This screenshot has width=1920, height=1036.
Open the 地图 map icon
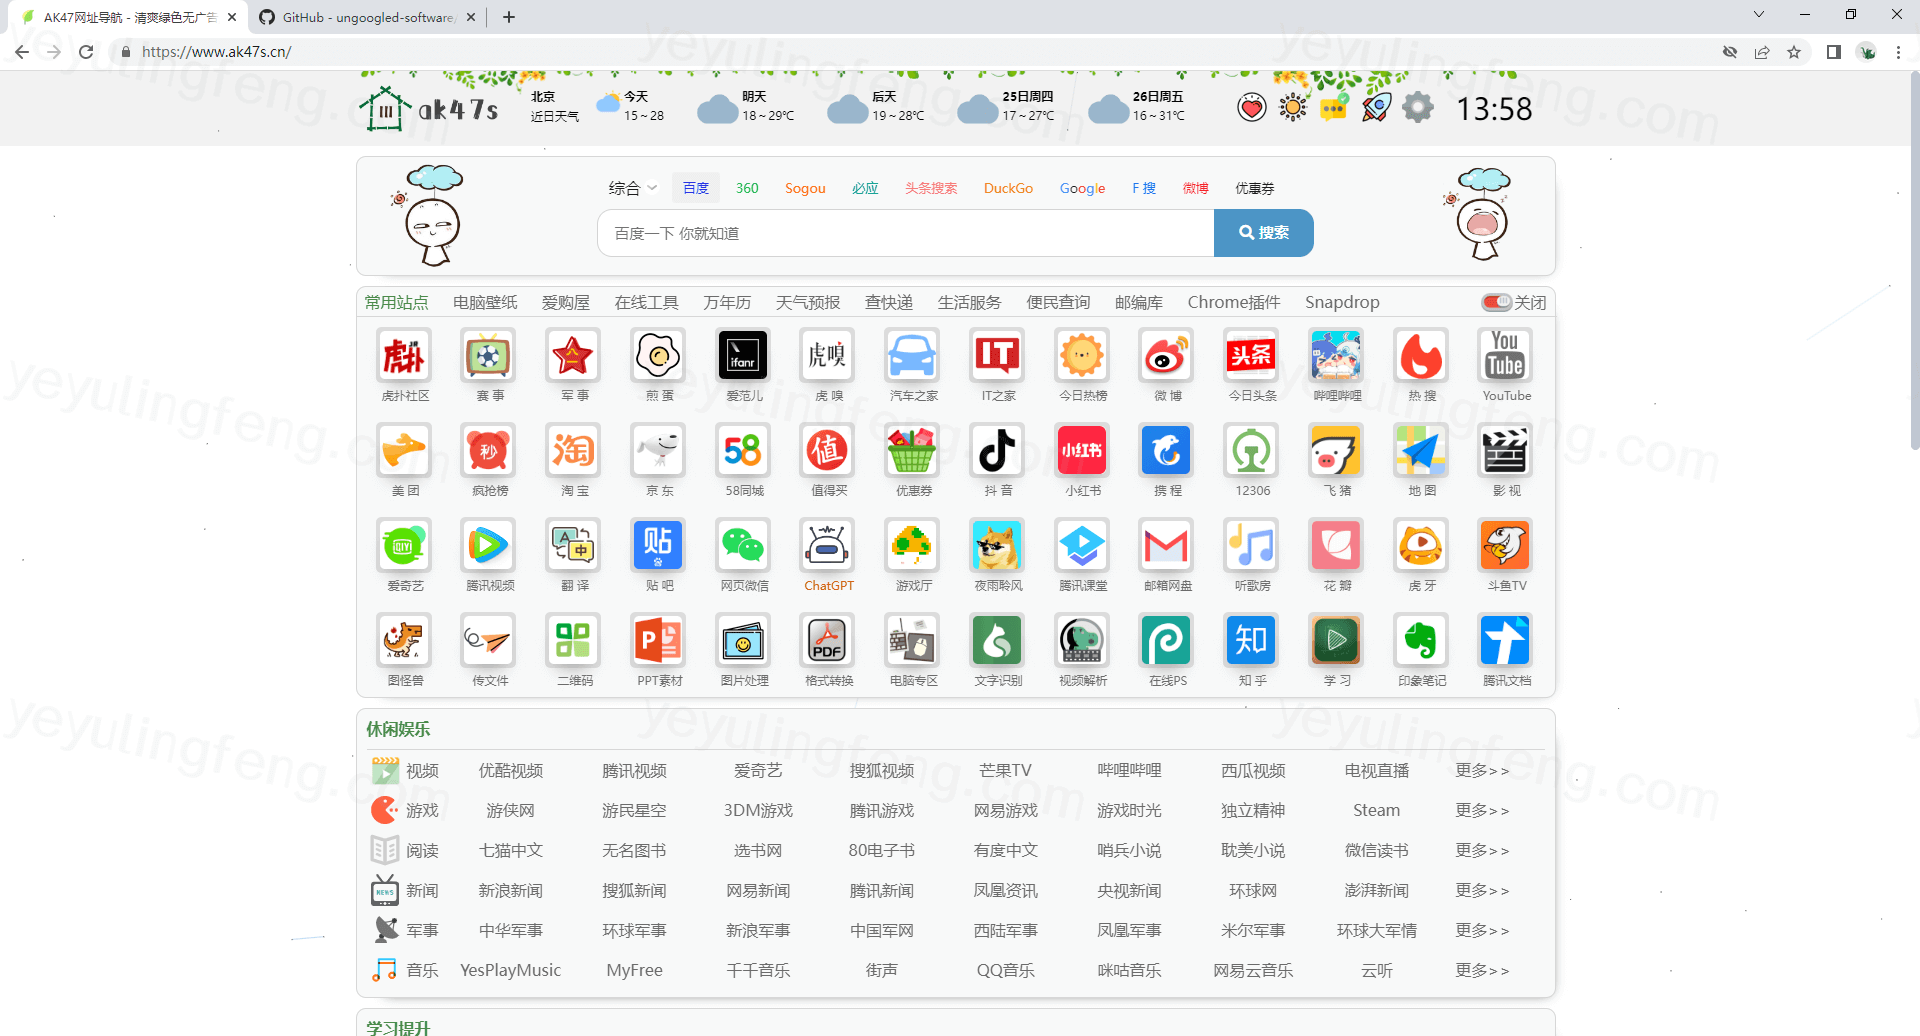1421,450
